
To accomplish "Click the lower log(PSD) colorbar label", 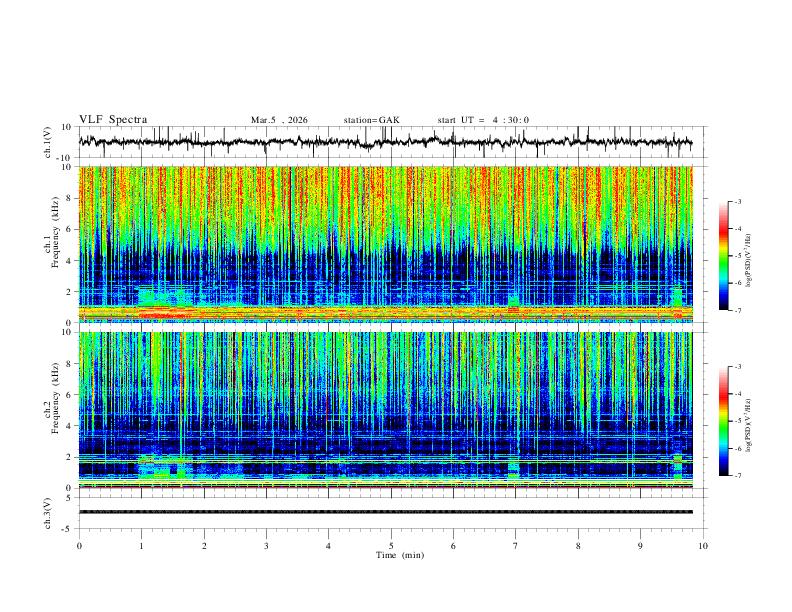I will click(x=748, y=425).
